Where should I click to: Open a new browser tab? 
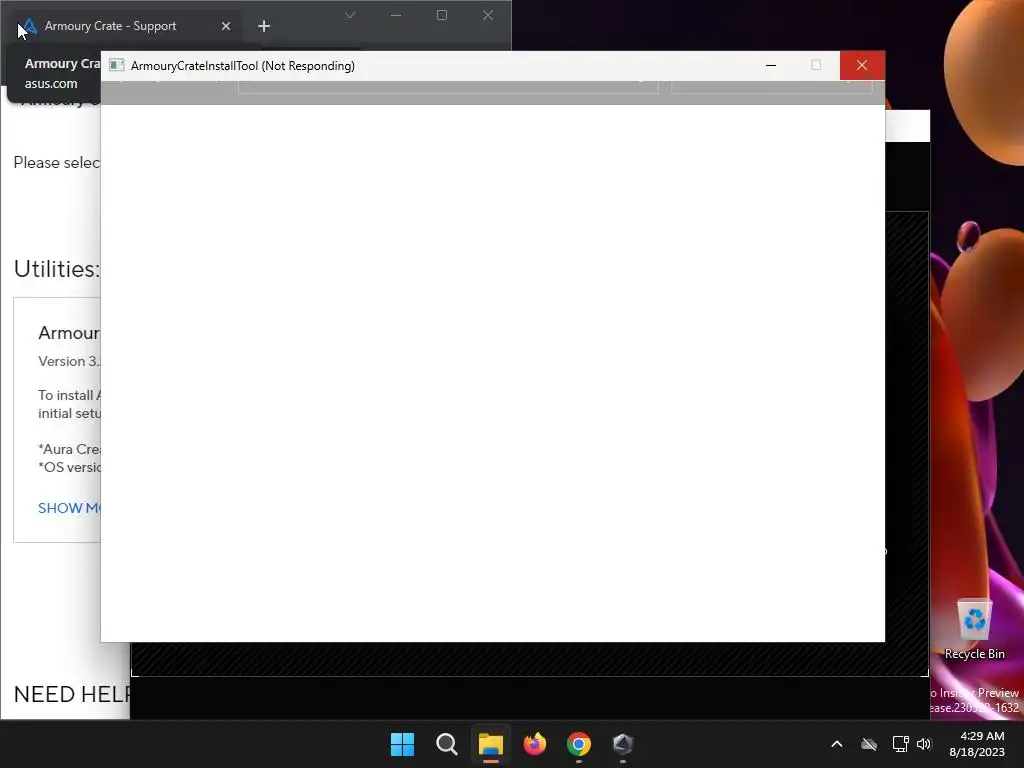[264, 26]
